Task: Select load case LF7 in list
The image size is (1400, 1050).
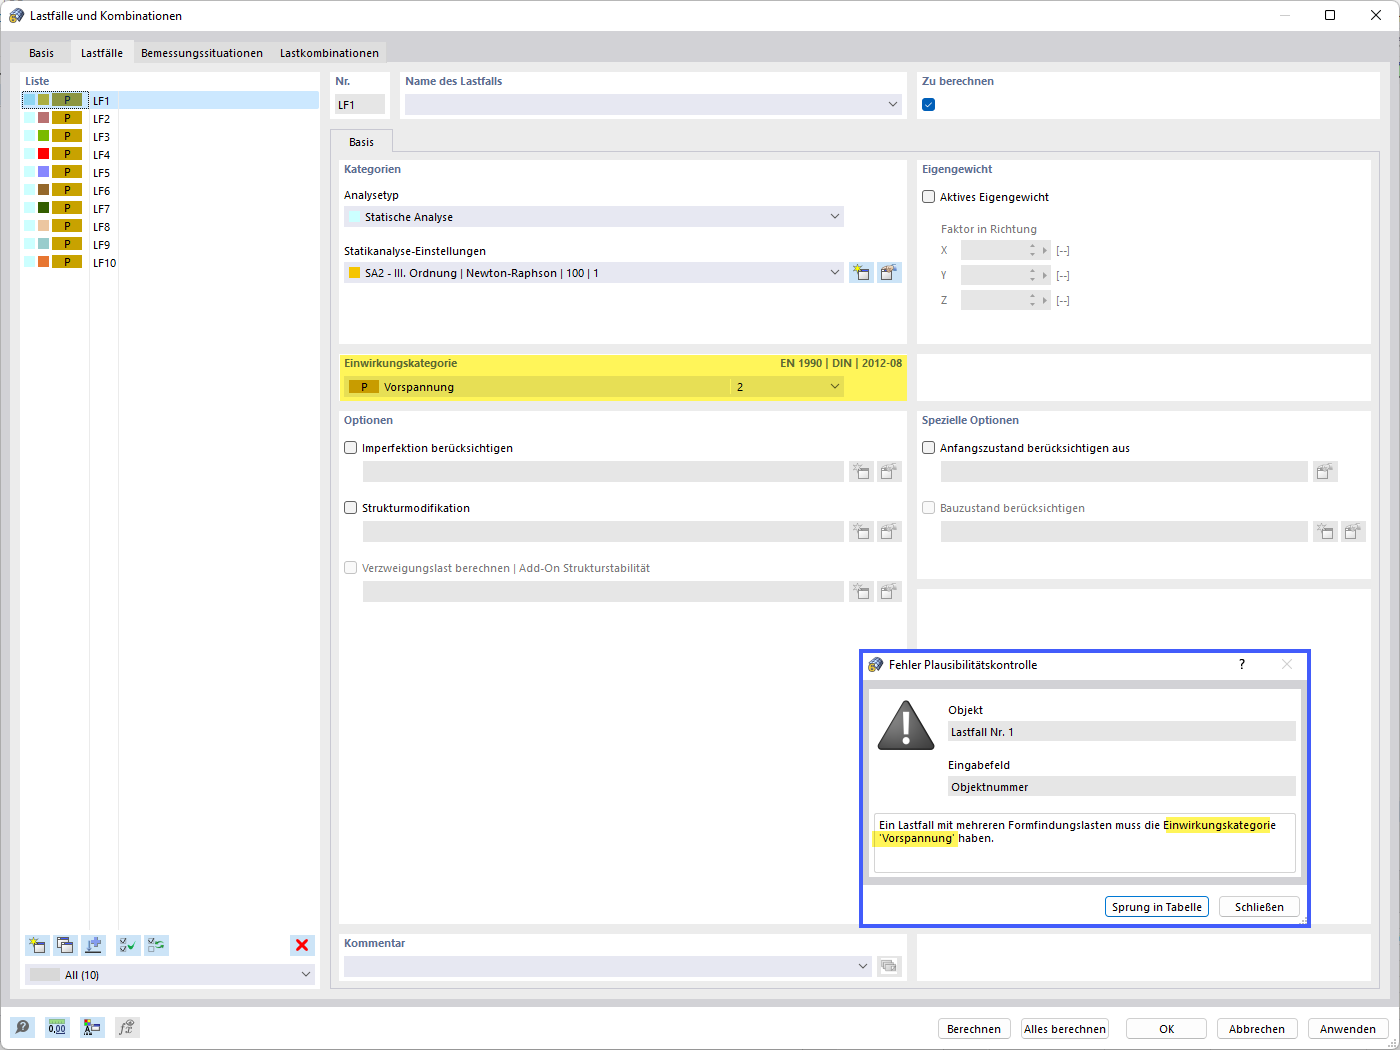Action: click(x=170, y=208)
